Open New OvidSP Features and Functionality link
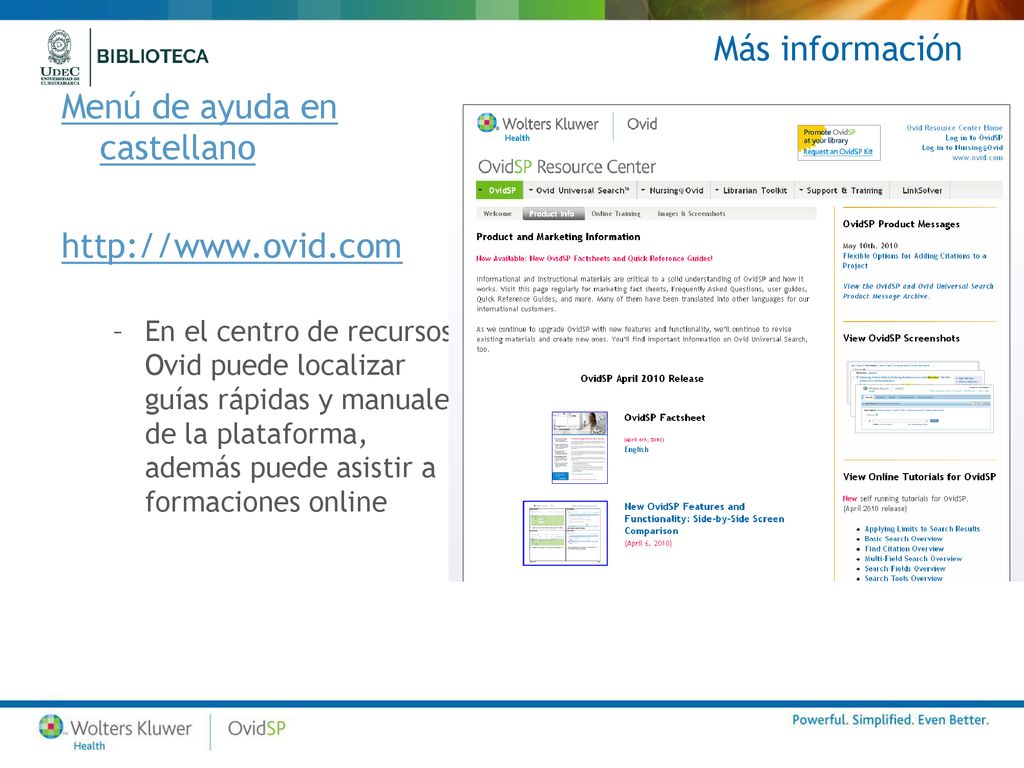The width and height of the screenshot is (1024, 768). click(704, 519)
